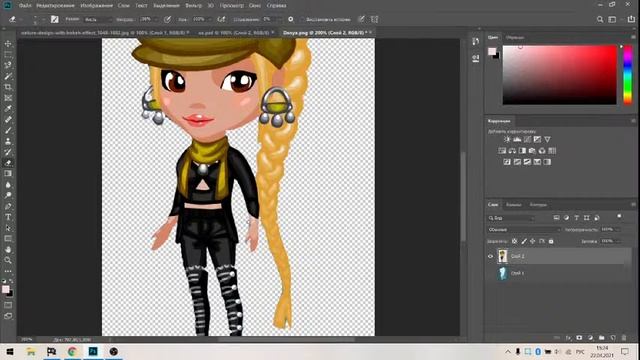640x360 pixels.
Task: Click the smoothing options gear button
Action: pyautogui.click(x=291, y=19)
